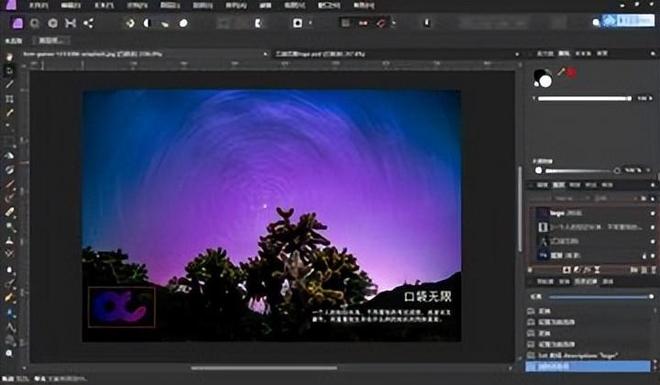Switch to the snapshot.jpg document tab
The image size is (660, 385).
tap(93, 54)
